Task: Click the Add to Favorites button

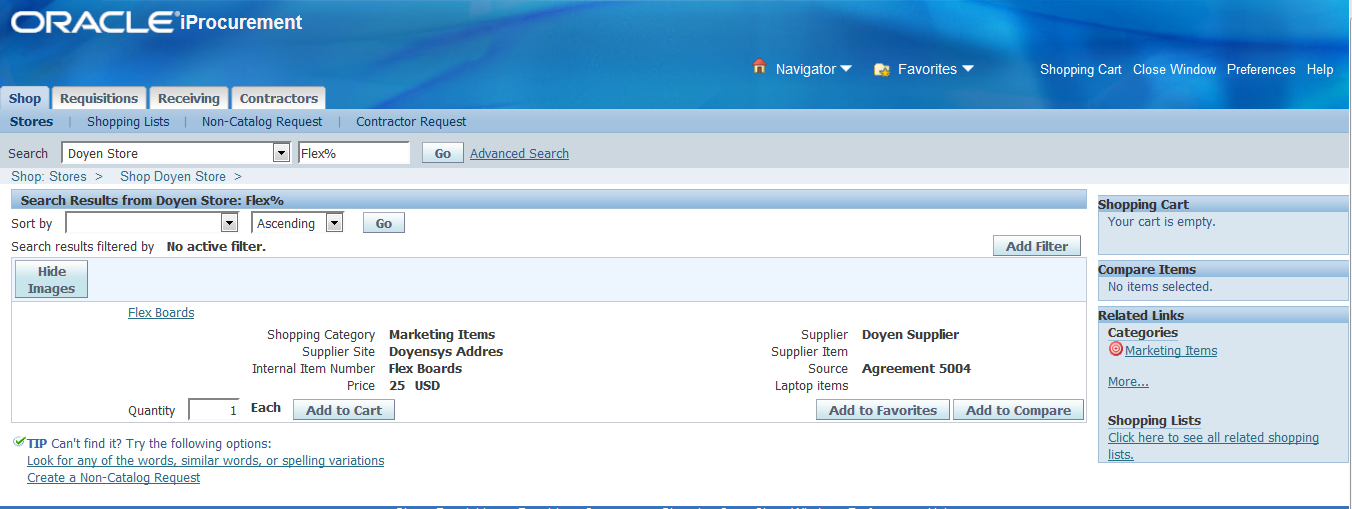Action: click(883, 410)
